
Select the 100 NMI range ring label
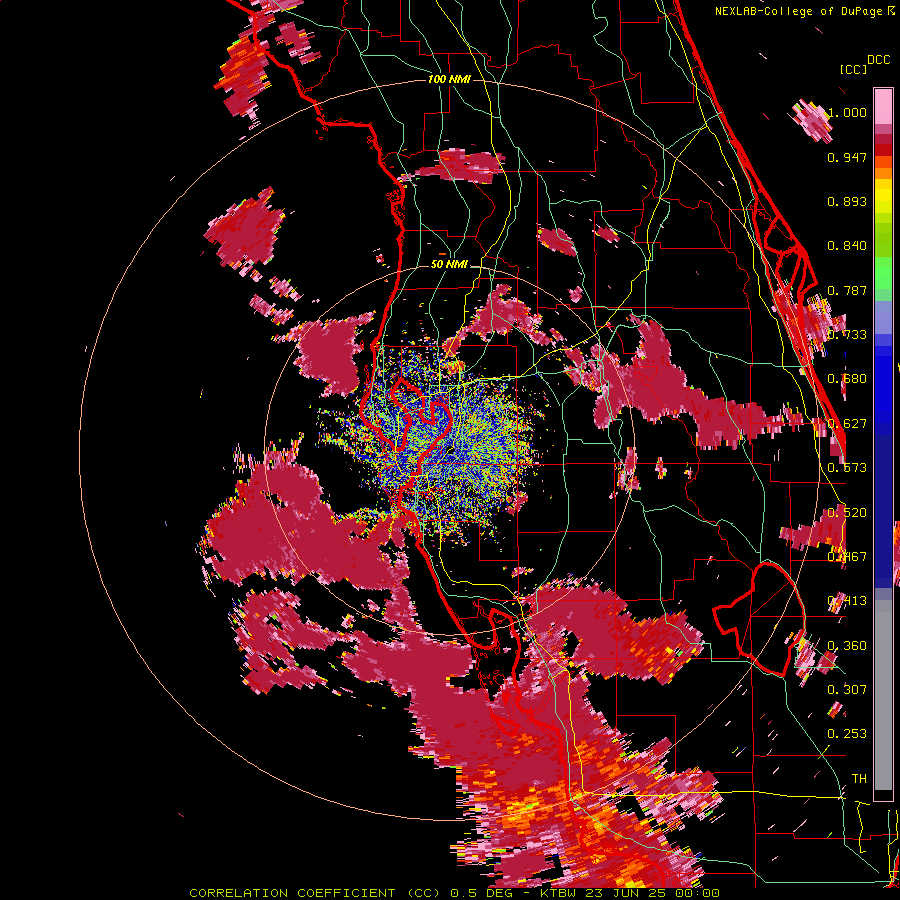[x=449, y=79]
